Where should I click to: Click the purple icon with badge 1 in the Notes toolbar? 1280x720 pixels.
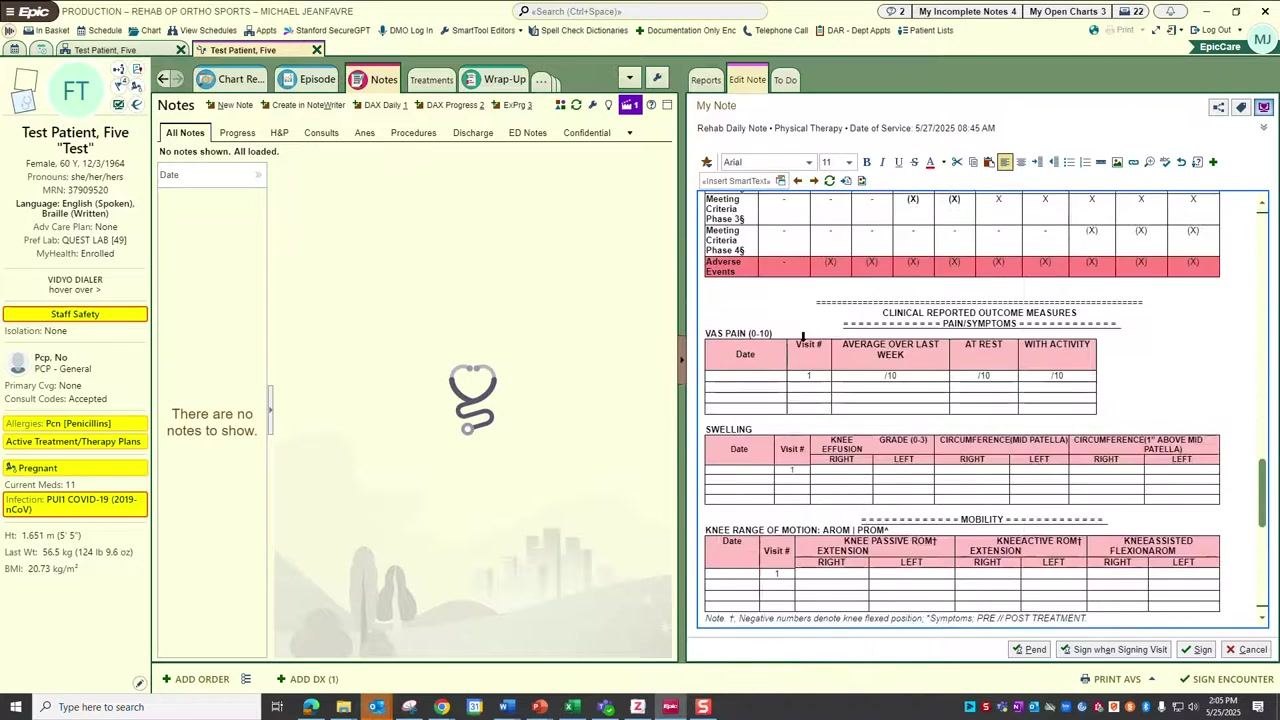[x=630, y=105]
